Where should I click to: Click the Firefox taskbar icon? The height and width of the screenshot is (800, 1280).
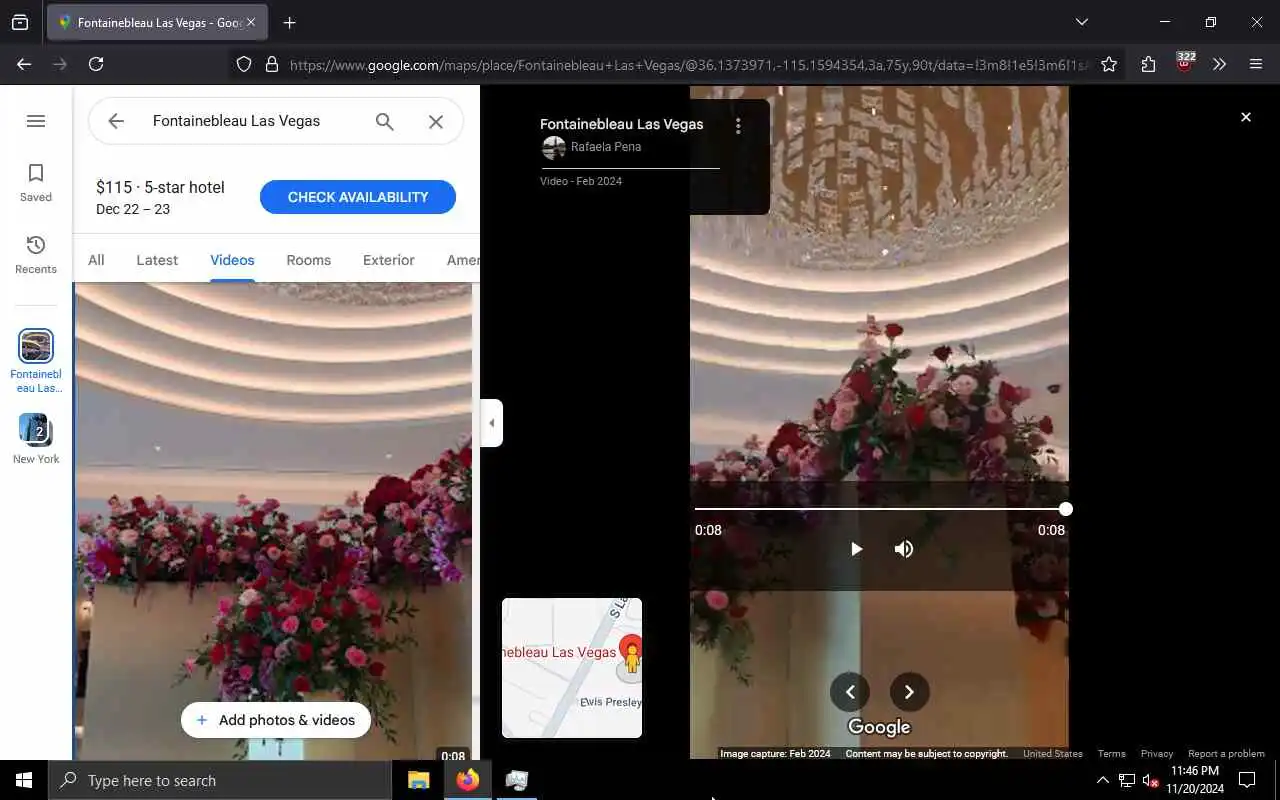point(467,780)
